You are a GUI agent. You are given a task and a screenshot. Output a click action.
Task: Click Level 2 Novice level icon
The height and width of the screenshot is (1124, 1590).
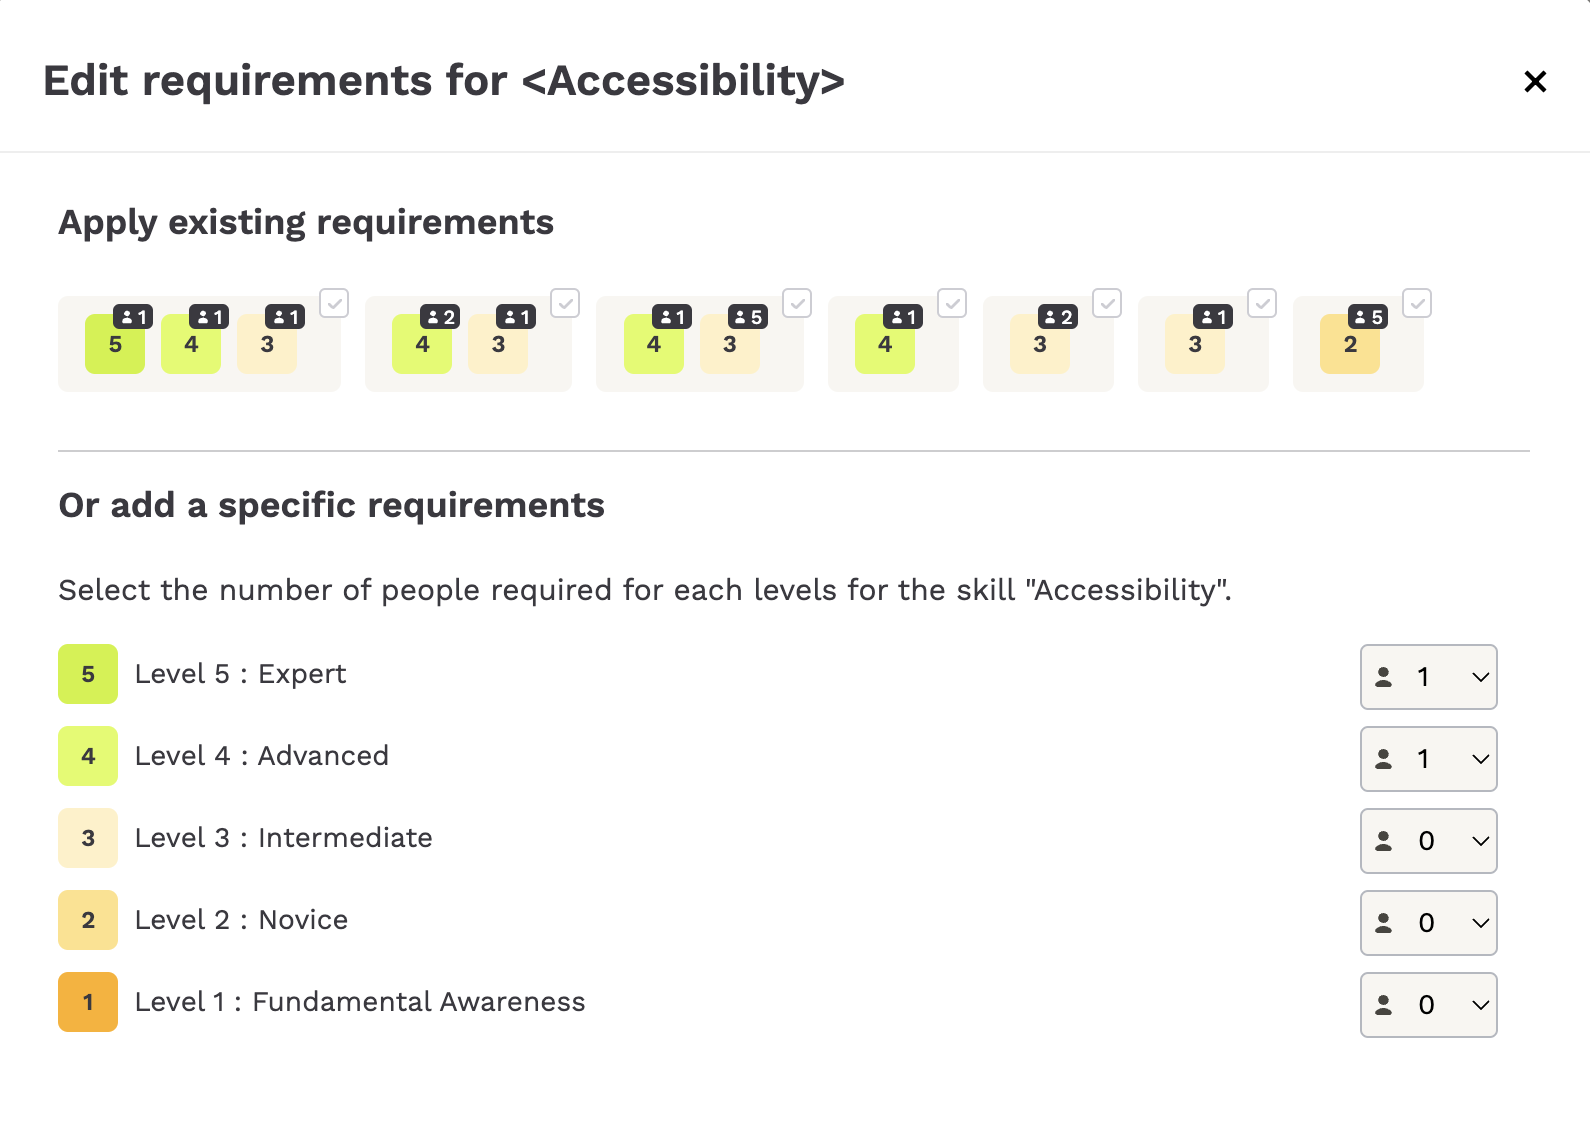pos(88,920)
